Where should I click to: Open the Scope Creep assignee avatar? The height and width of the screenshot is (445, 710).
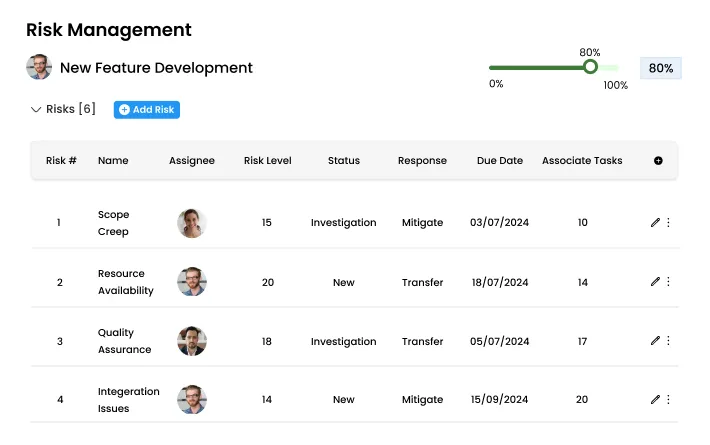coord(191,223)
